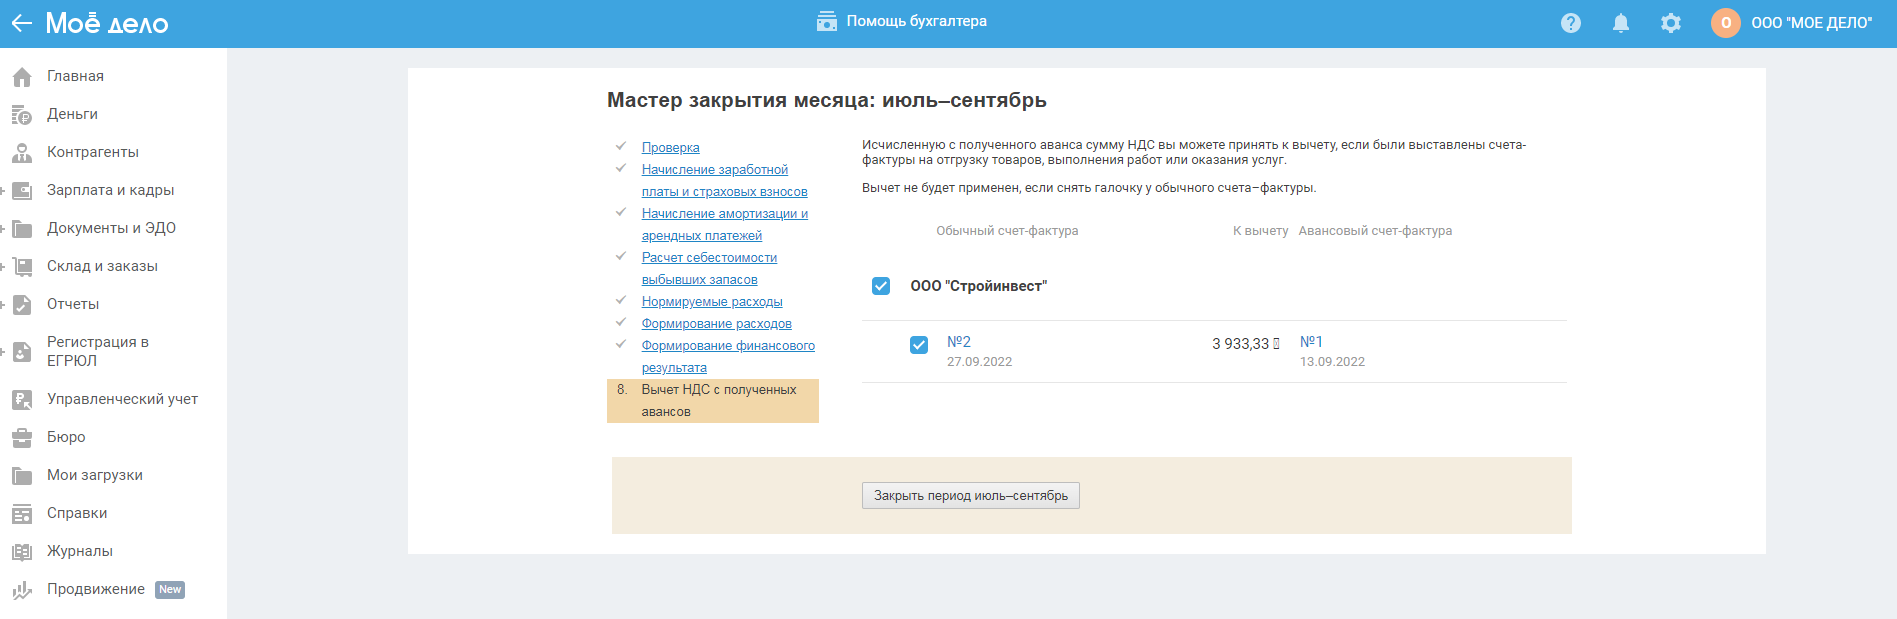This screenshot has height=619, width=1897.
Task: Click the Управленческий учет icon
Action: click(22, 399)
